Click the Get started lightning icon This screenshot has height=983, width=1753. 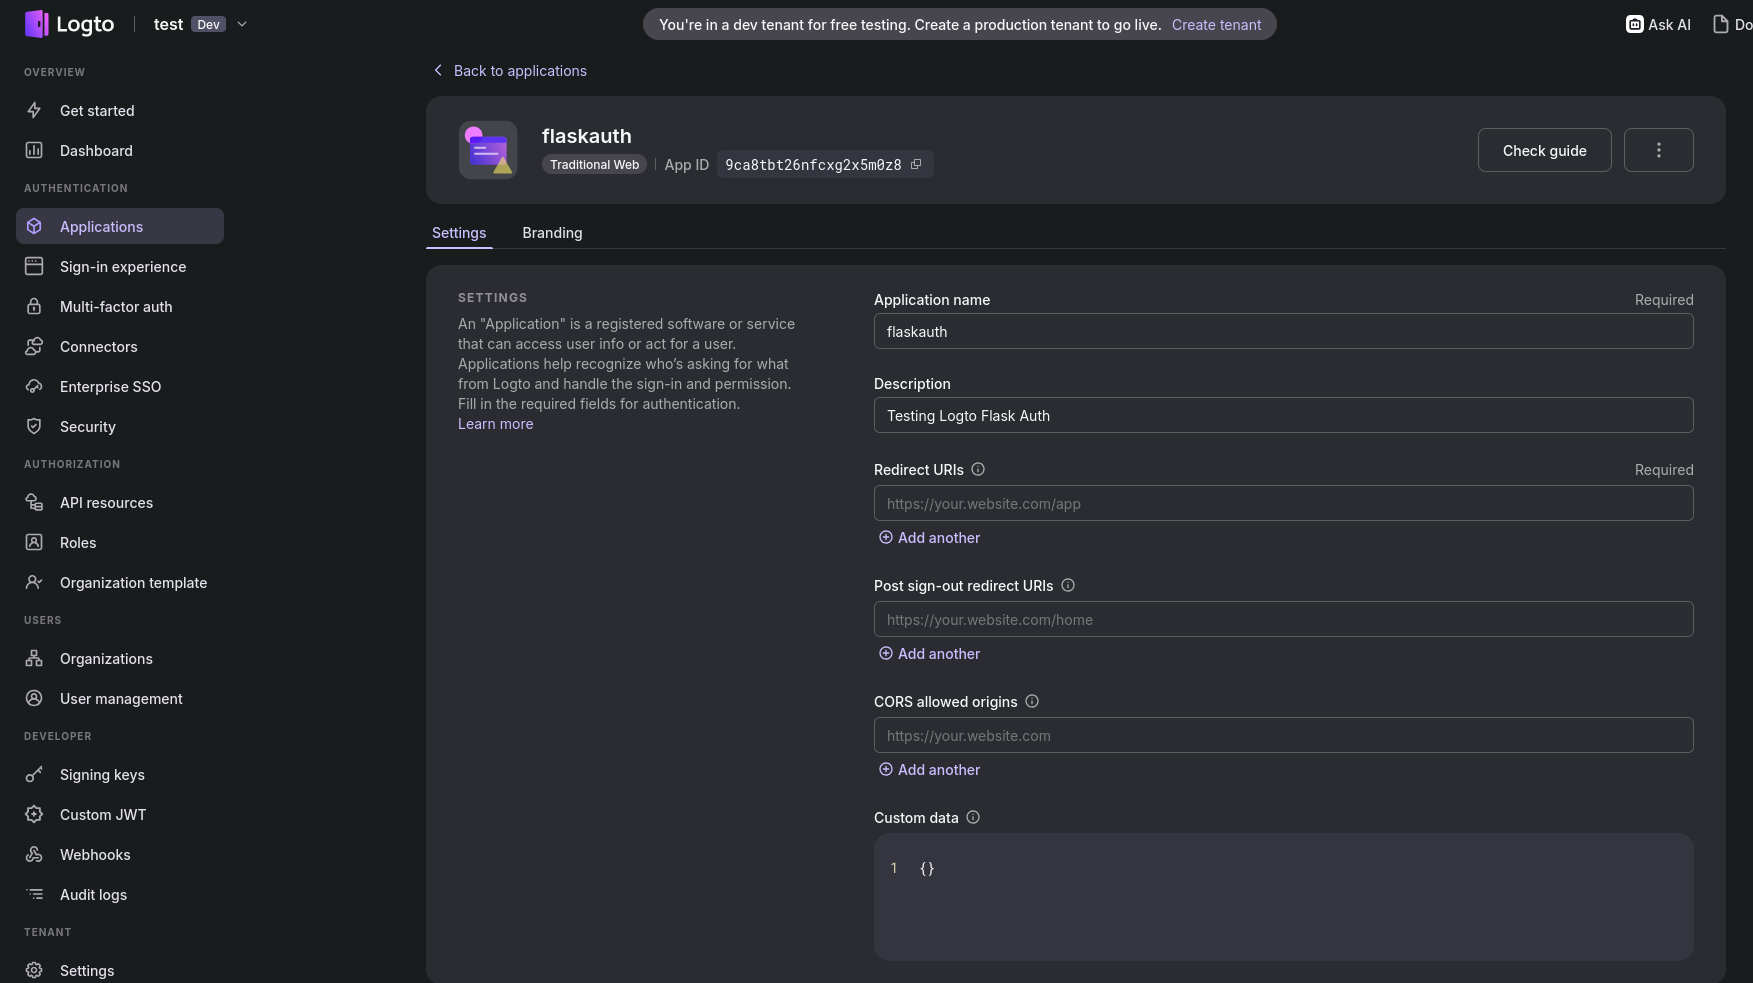[x=34, y=111]
